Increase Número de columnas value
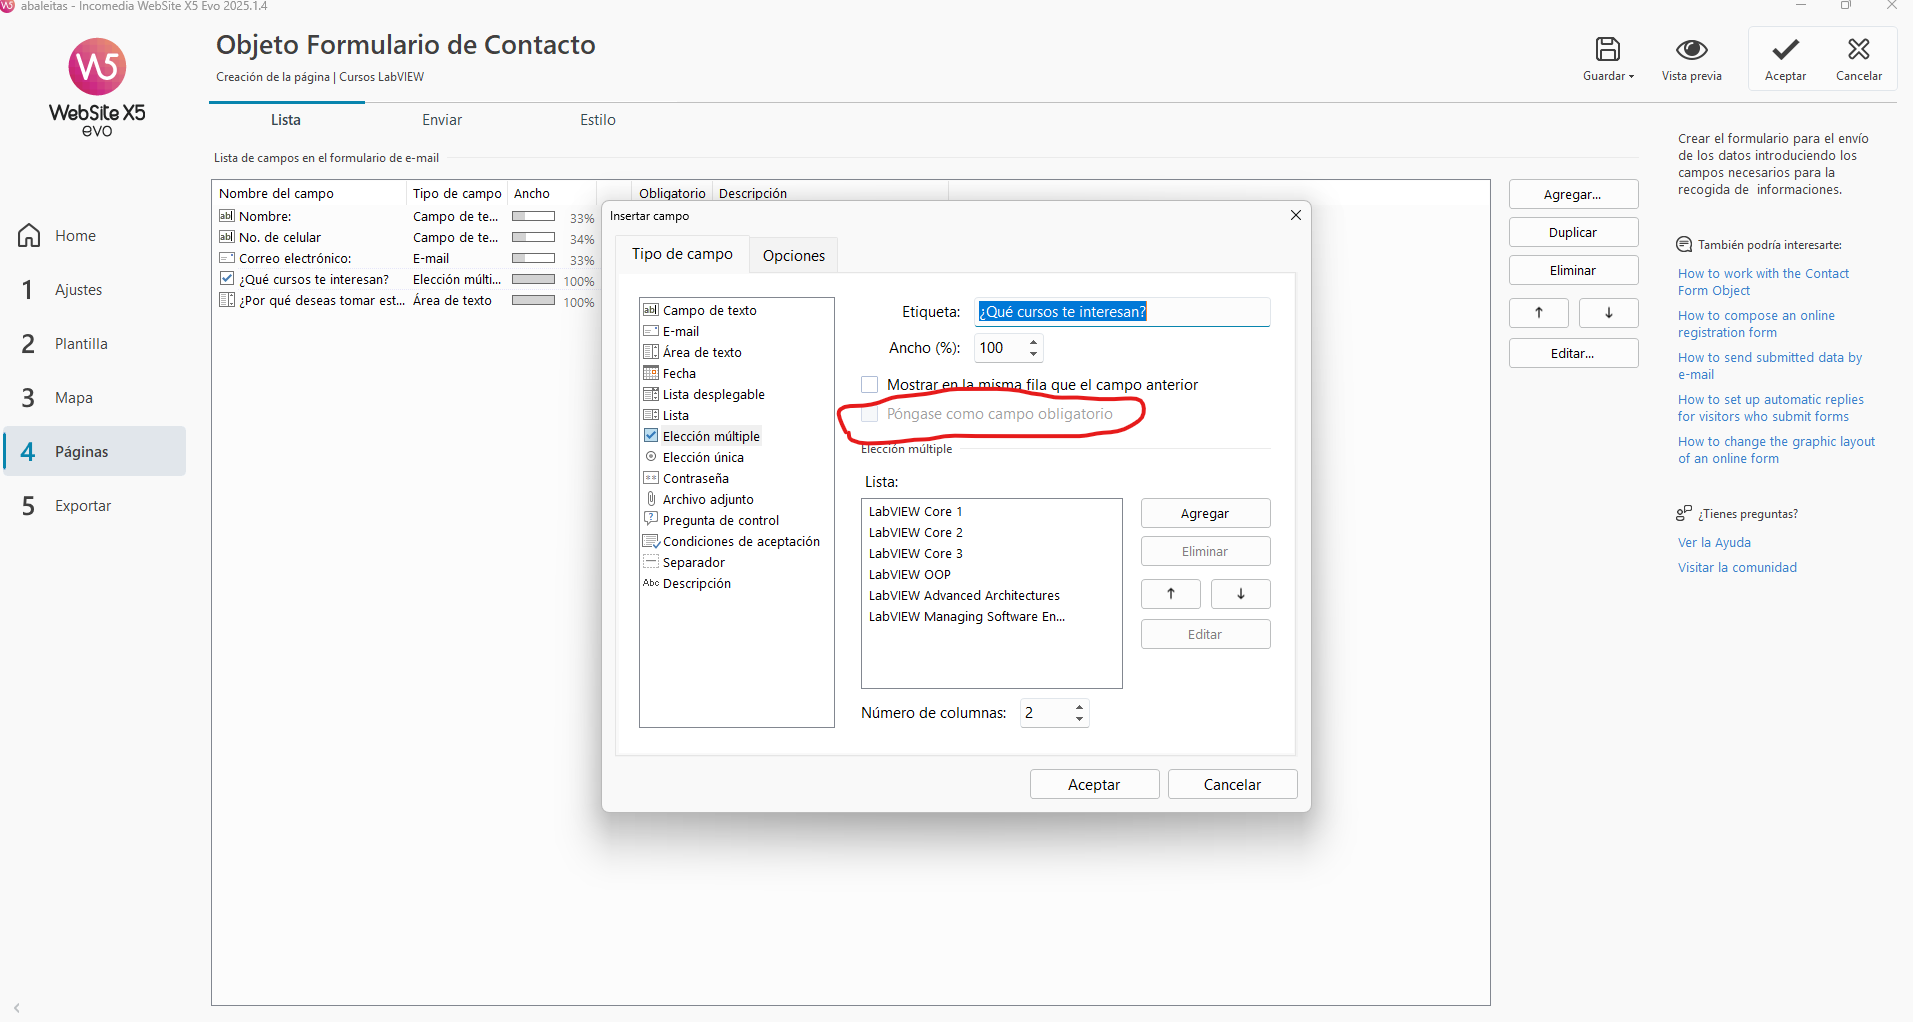Viewport: 1913px width, 1022px height. coord(1079,707)
